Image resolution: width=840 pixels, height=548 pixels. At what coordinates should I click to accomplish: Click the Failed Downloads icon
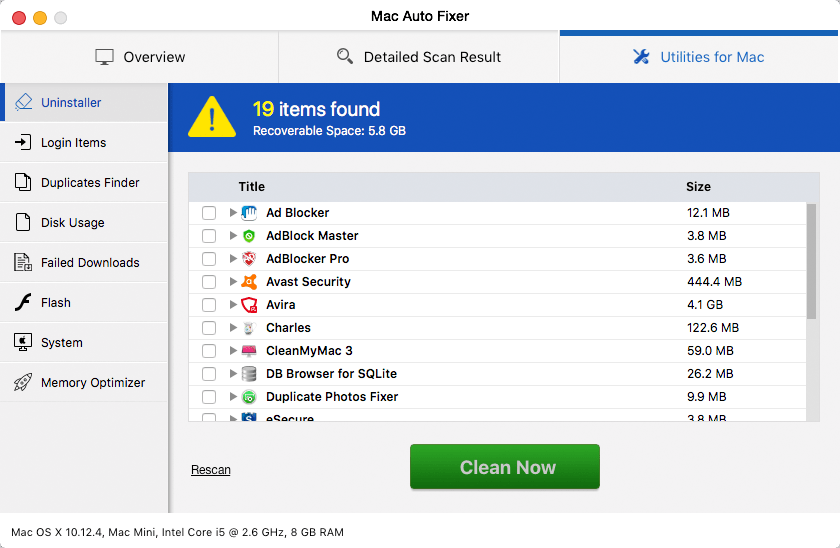pos(22,262)
